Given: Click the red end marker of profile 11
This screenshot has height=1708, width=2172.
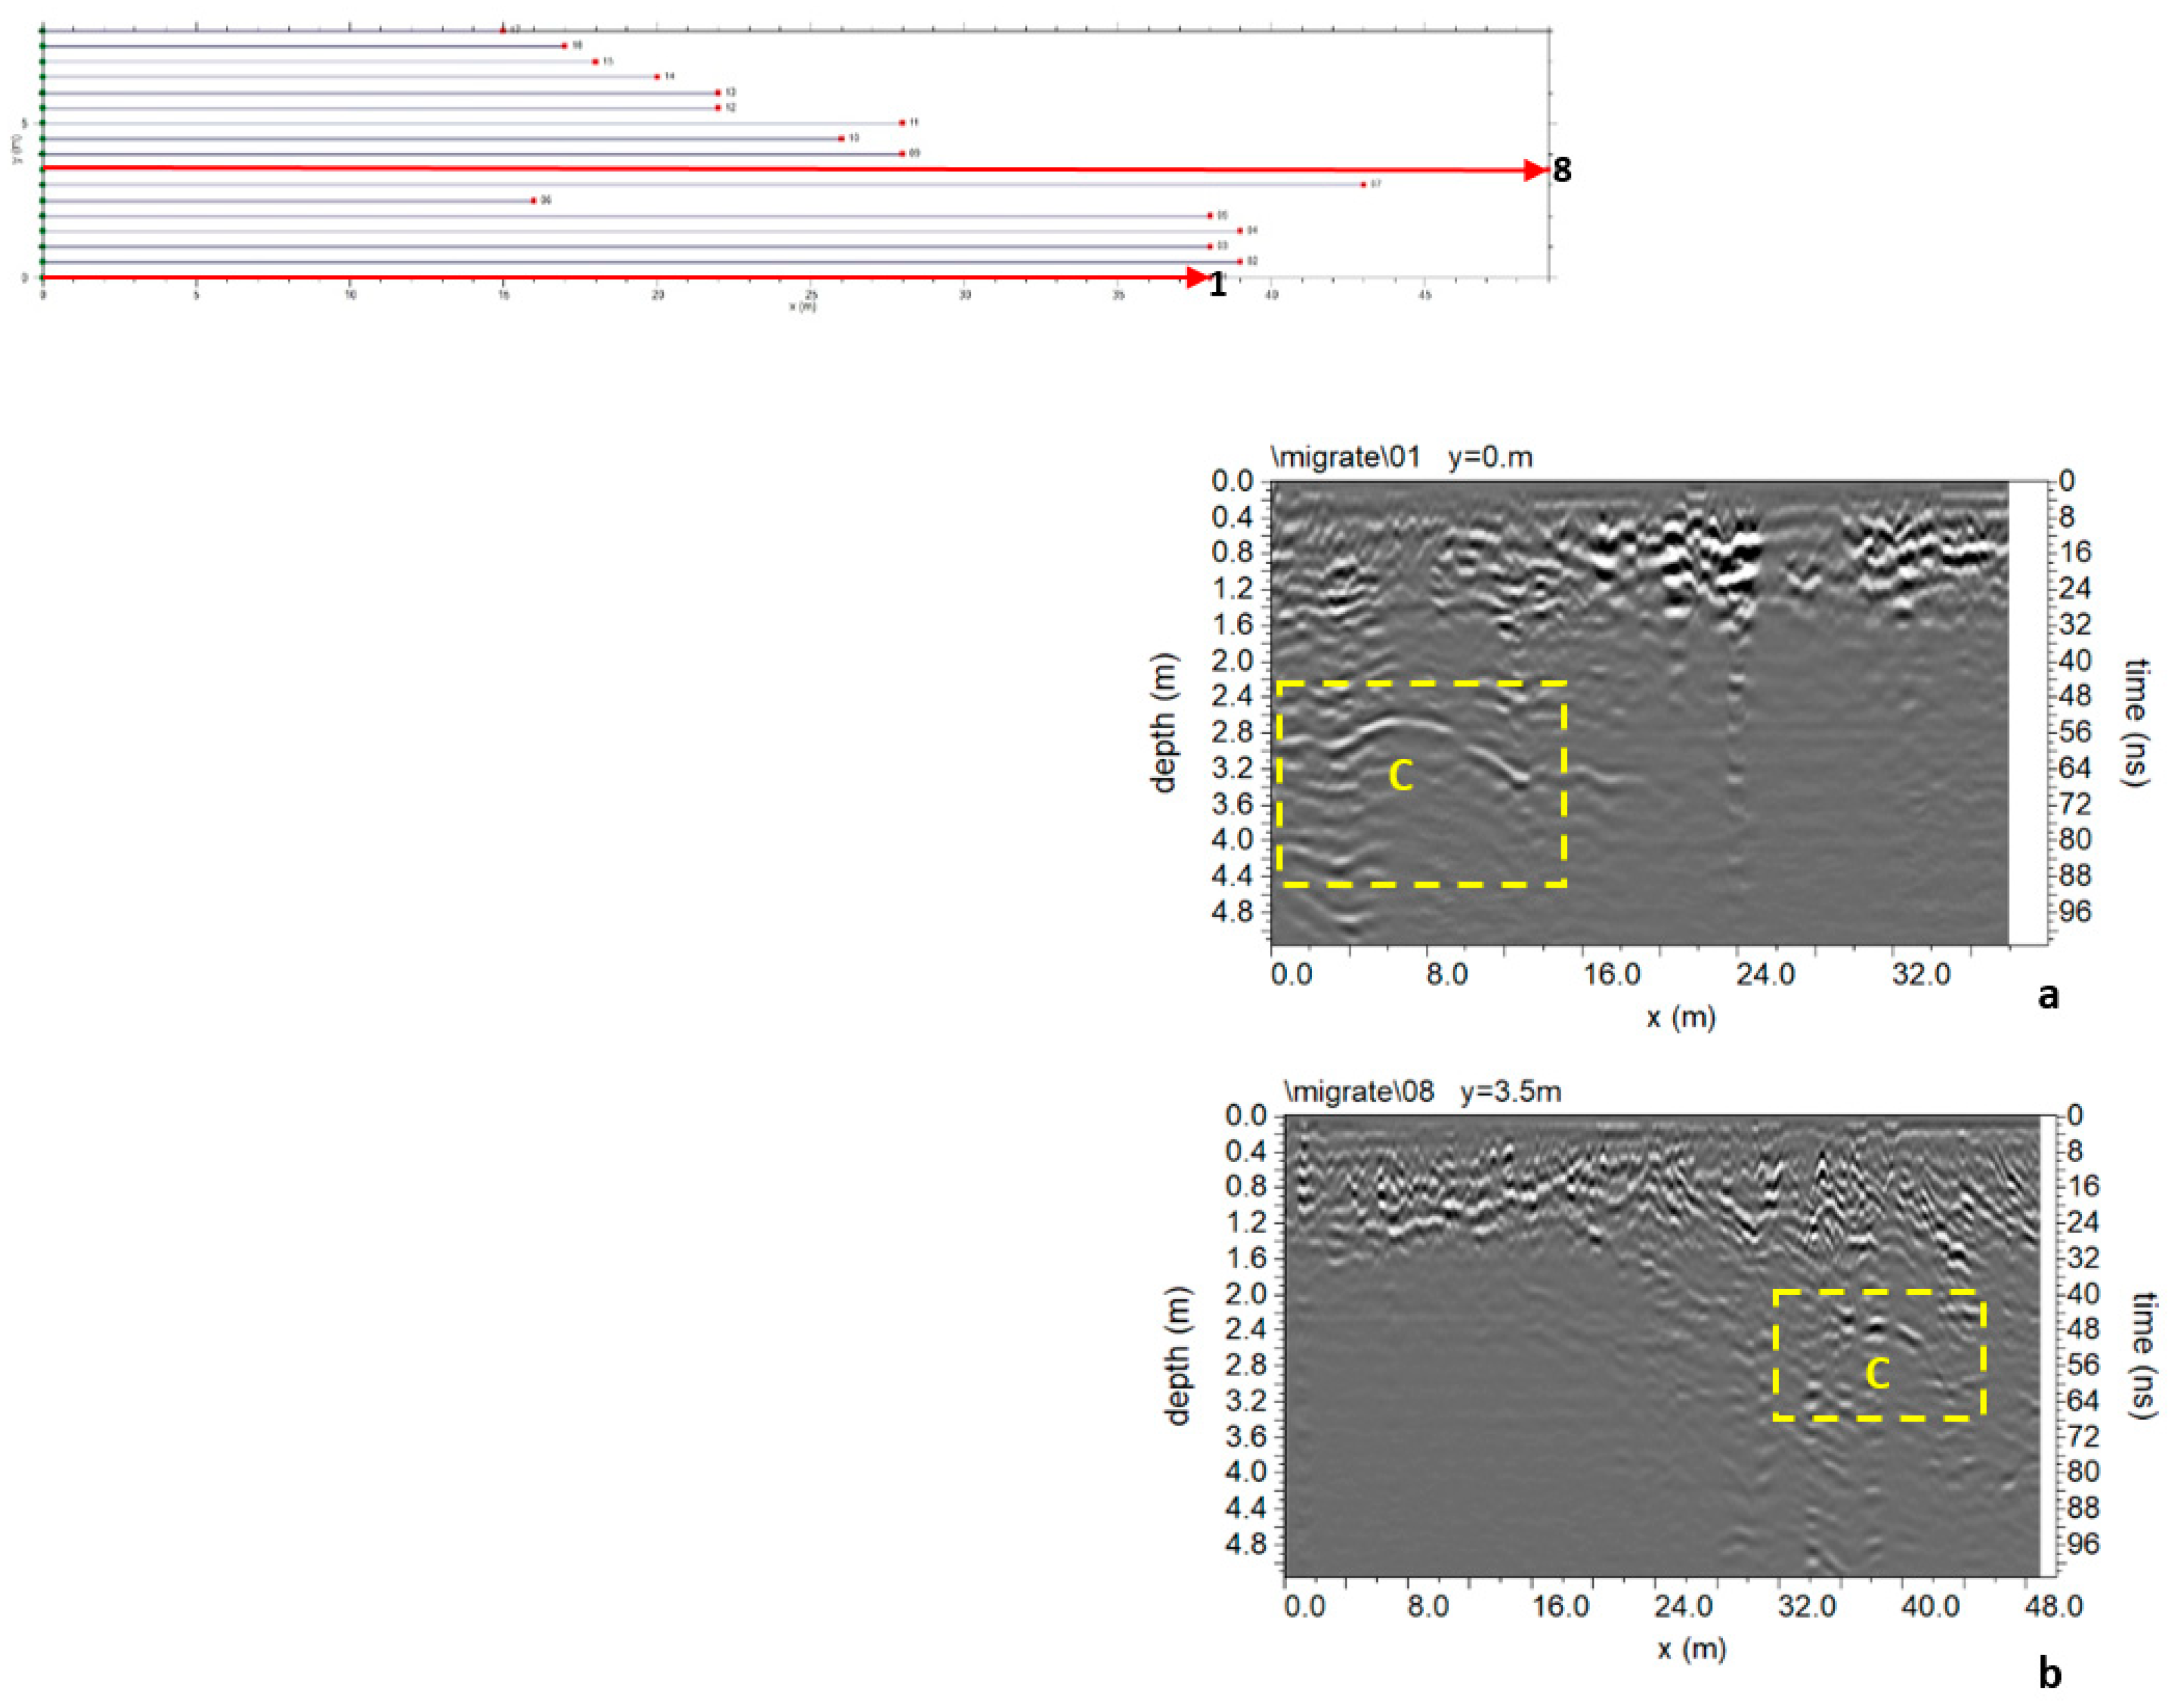Looking at the screenshot, I should pyautogui.click(x=902, y=123).
